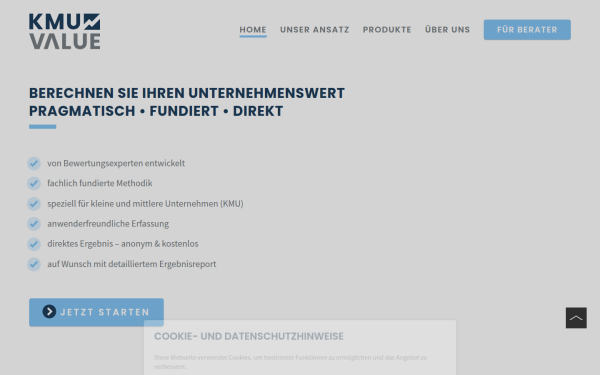Click text 'auf Wunsch mit detailliertem Ergebnisreport'
Image resolution: width=600 pixels, height=375 pixels.
click(132, 264)
